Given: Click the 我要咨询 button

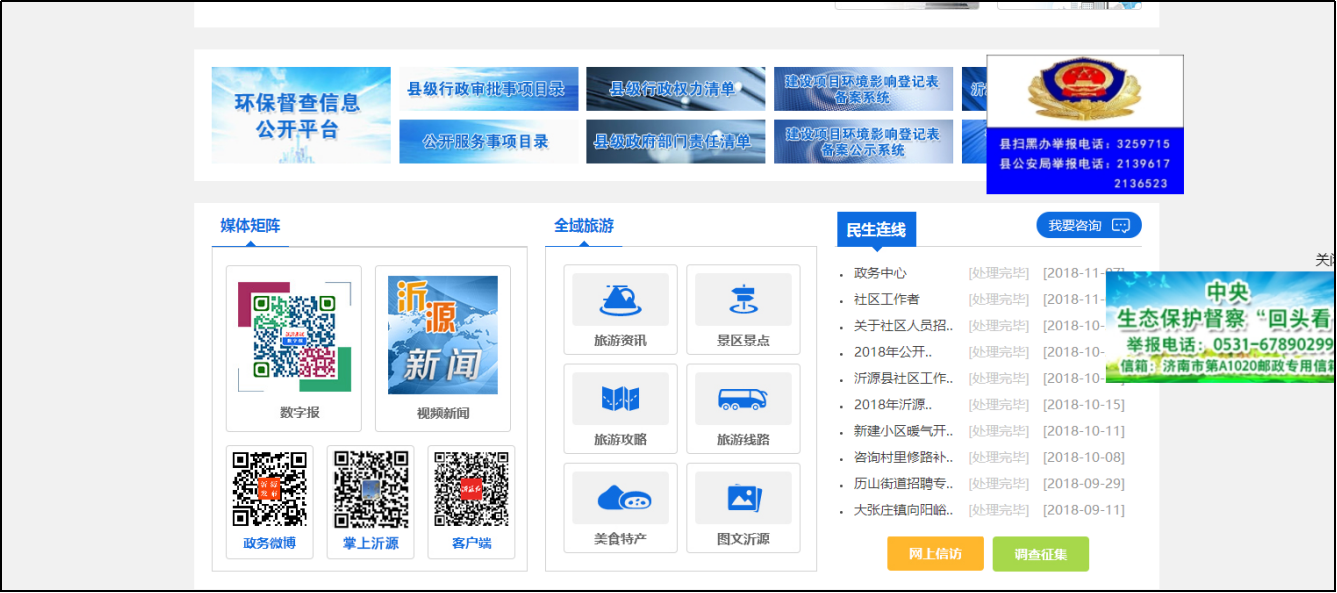Looking at the screenshot, I should pos(1088,226).
